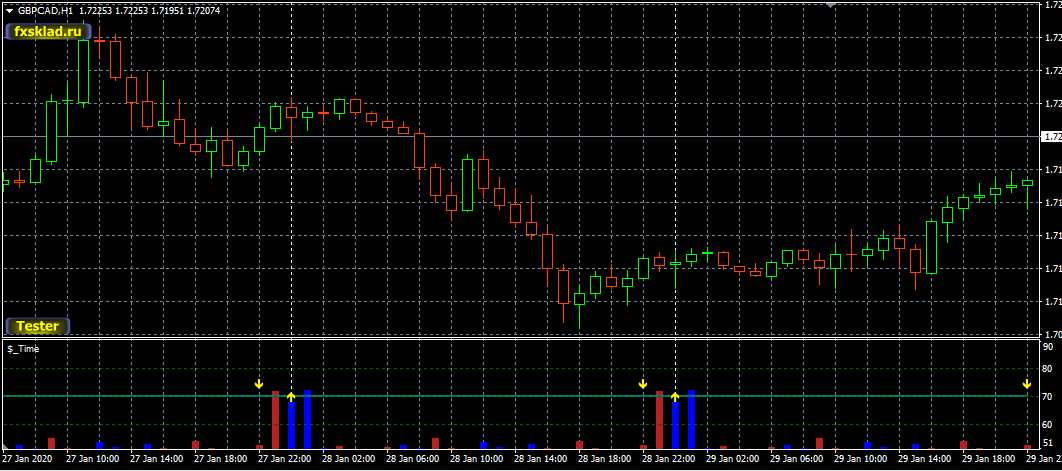Click the '29 Jan 02:00' time label

732,458
